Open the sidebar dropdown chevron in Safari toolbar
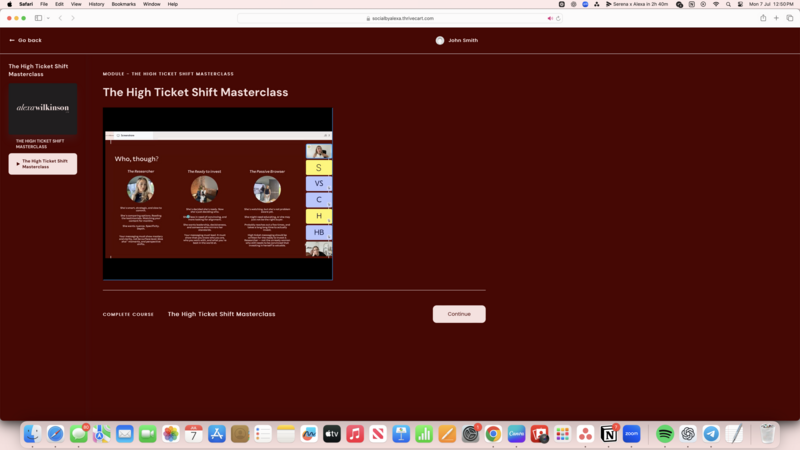This screenshot has width=800, height=450. (x=48, y=18)
